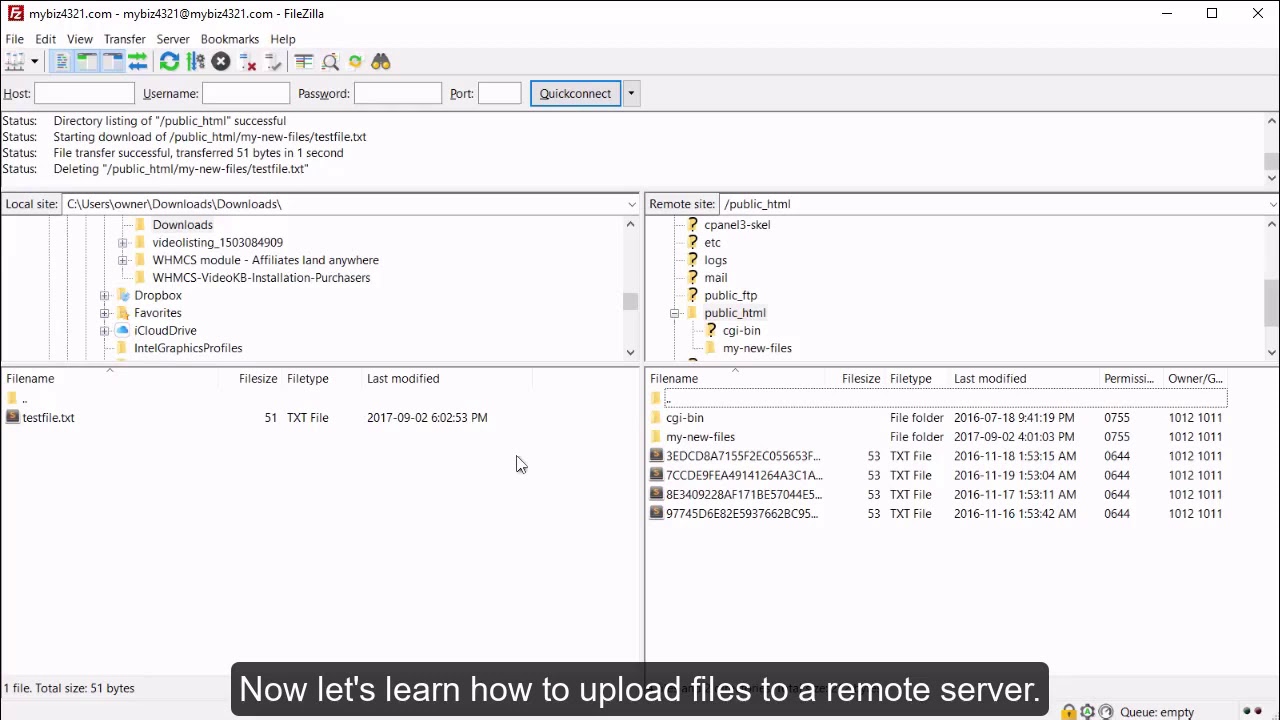1280x720 pixels.
Task: Toggle message log display
Action: pyautogui.click(x=61, y=62)
